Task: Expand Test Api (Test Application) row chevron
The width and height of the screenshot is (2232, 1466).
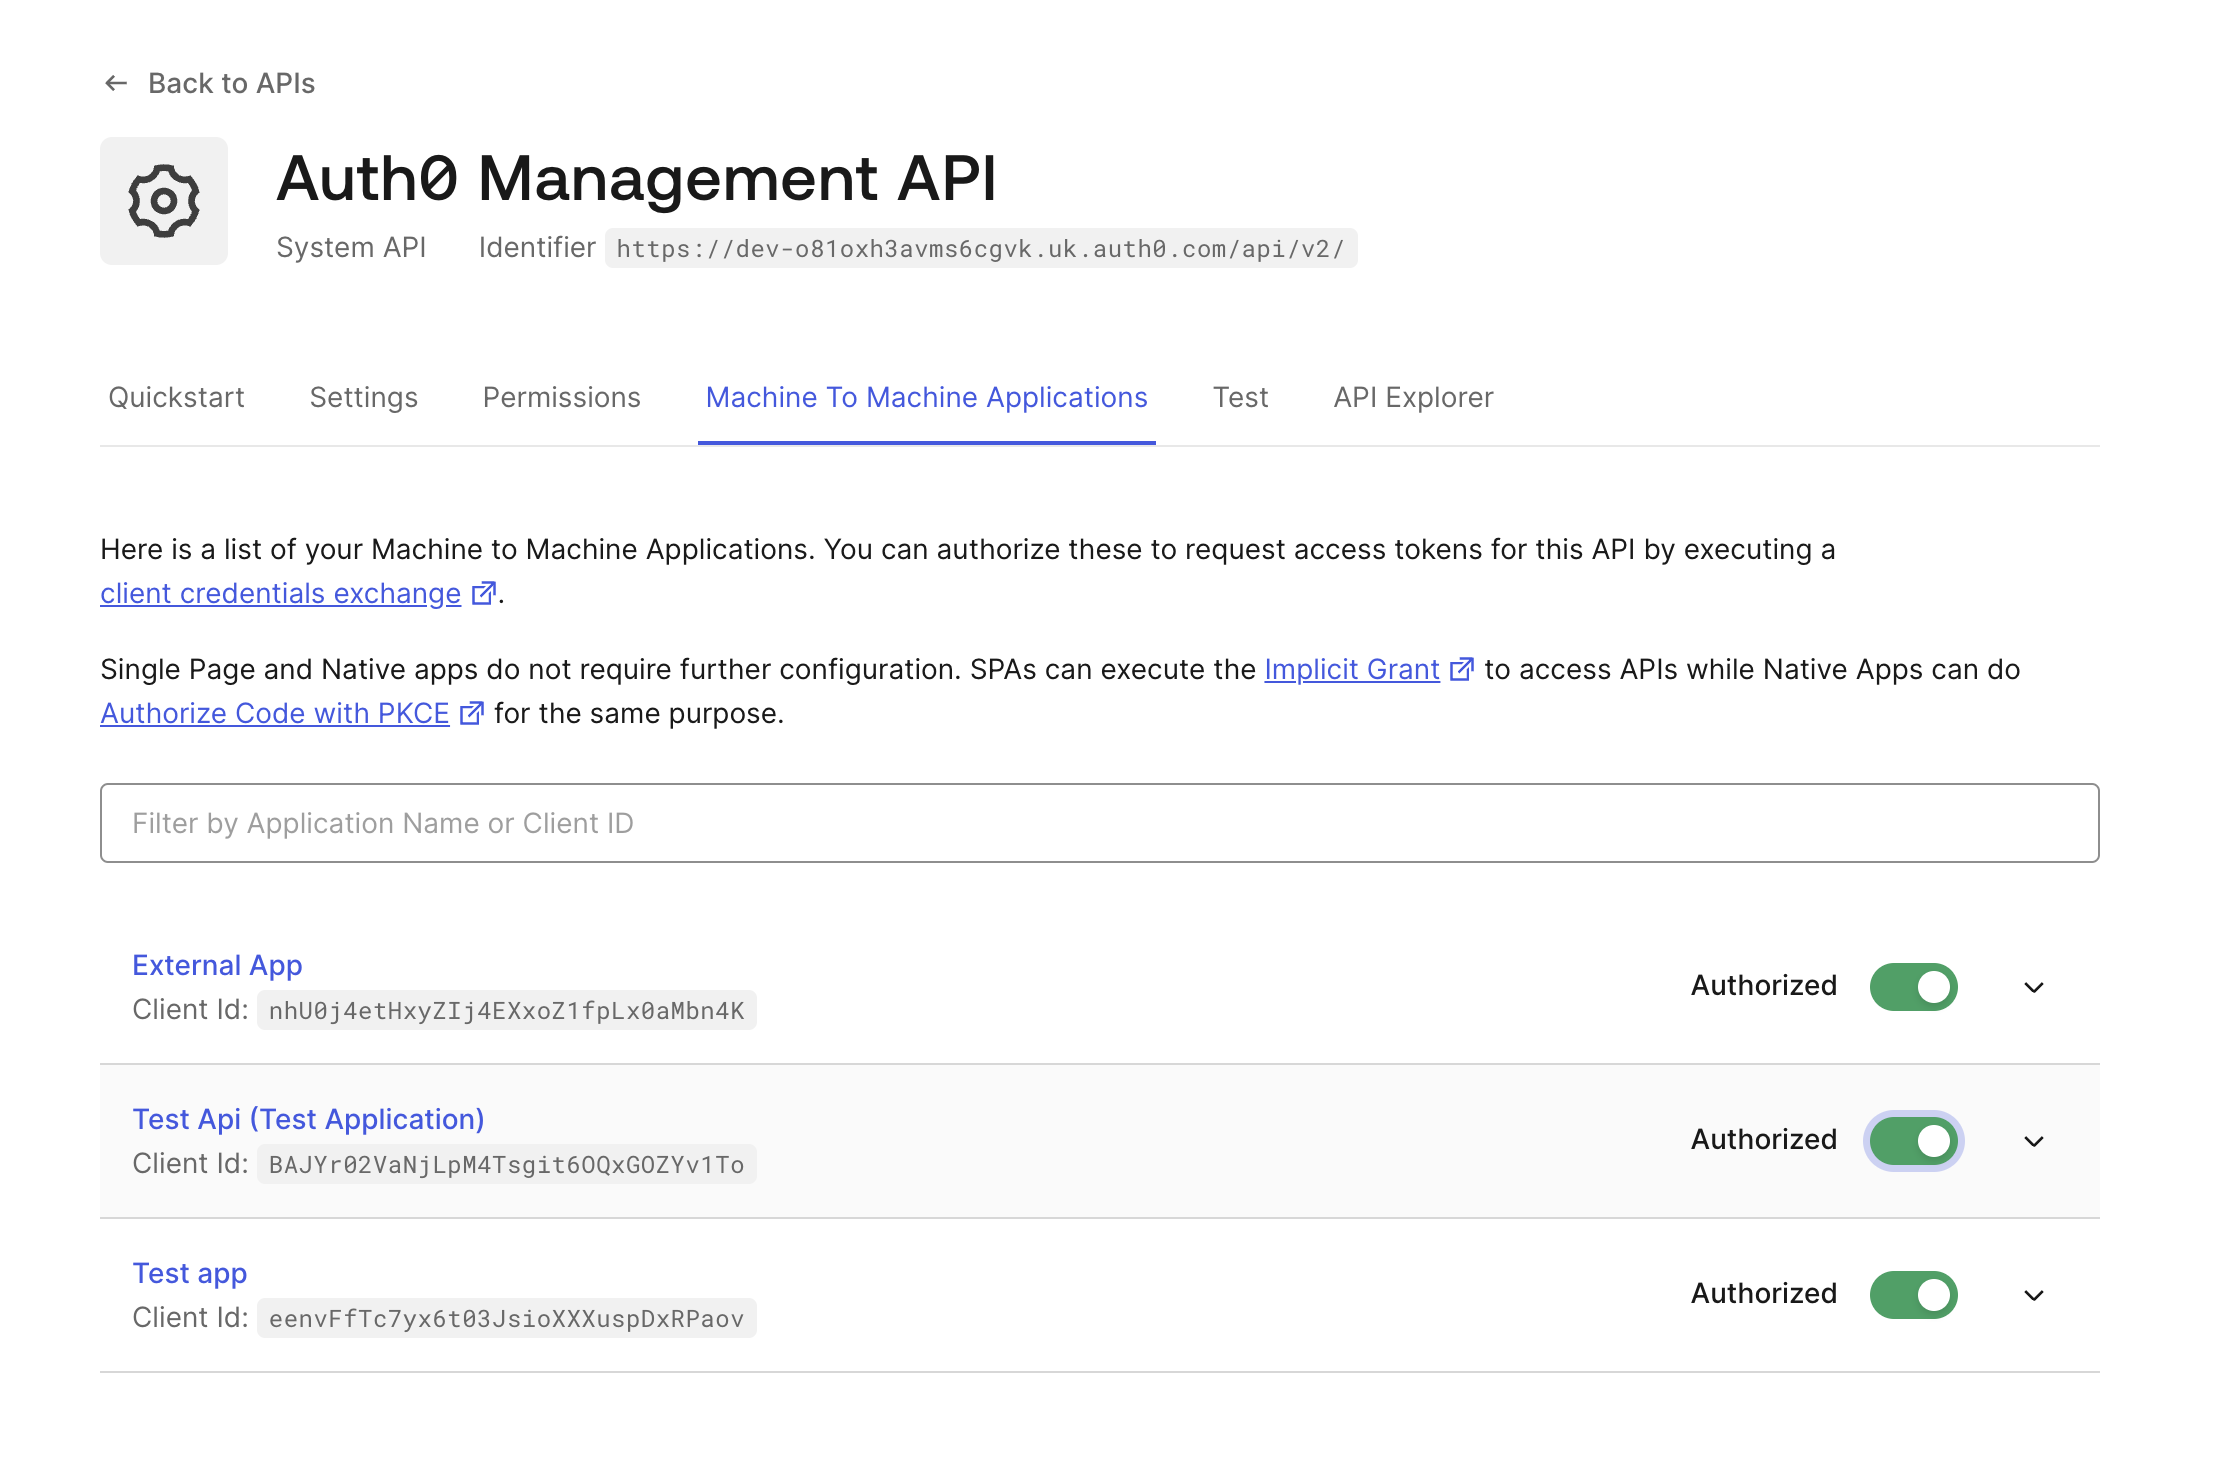Action: click(x=2033, y=1142)
